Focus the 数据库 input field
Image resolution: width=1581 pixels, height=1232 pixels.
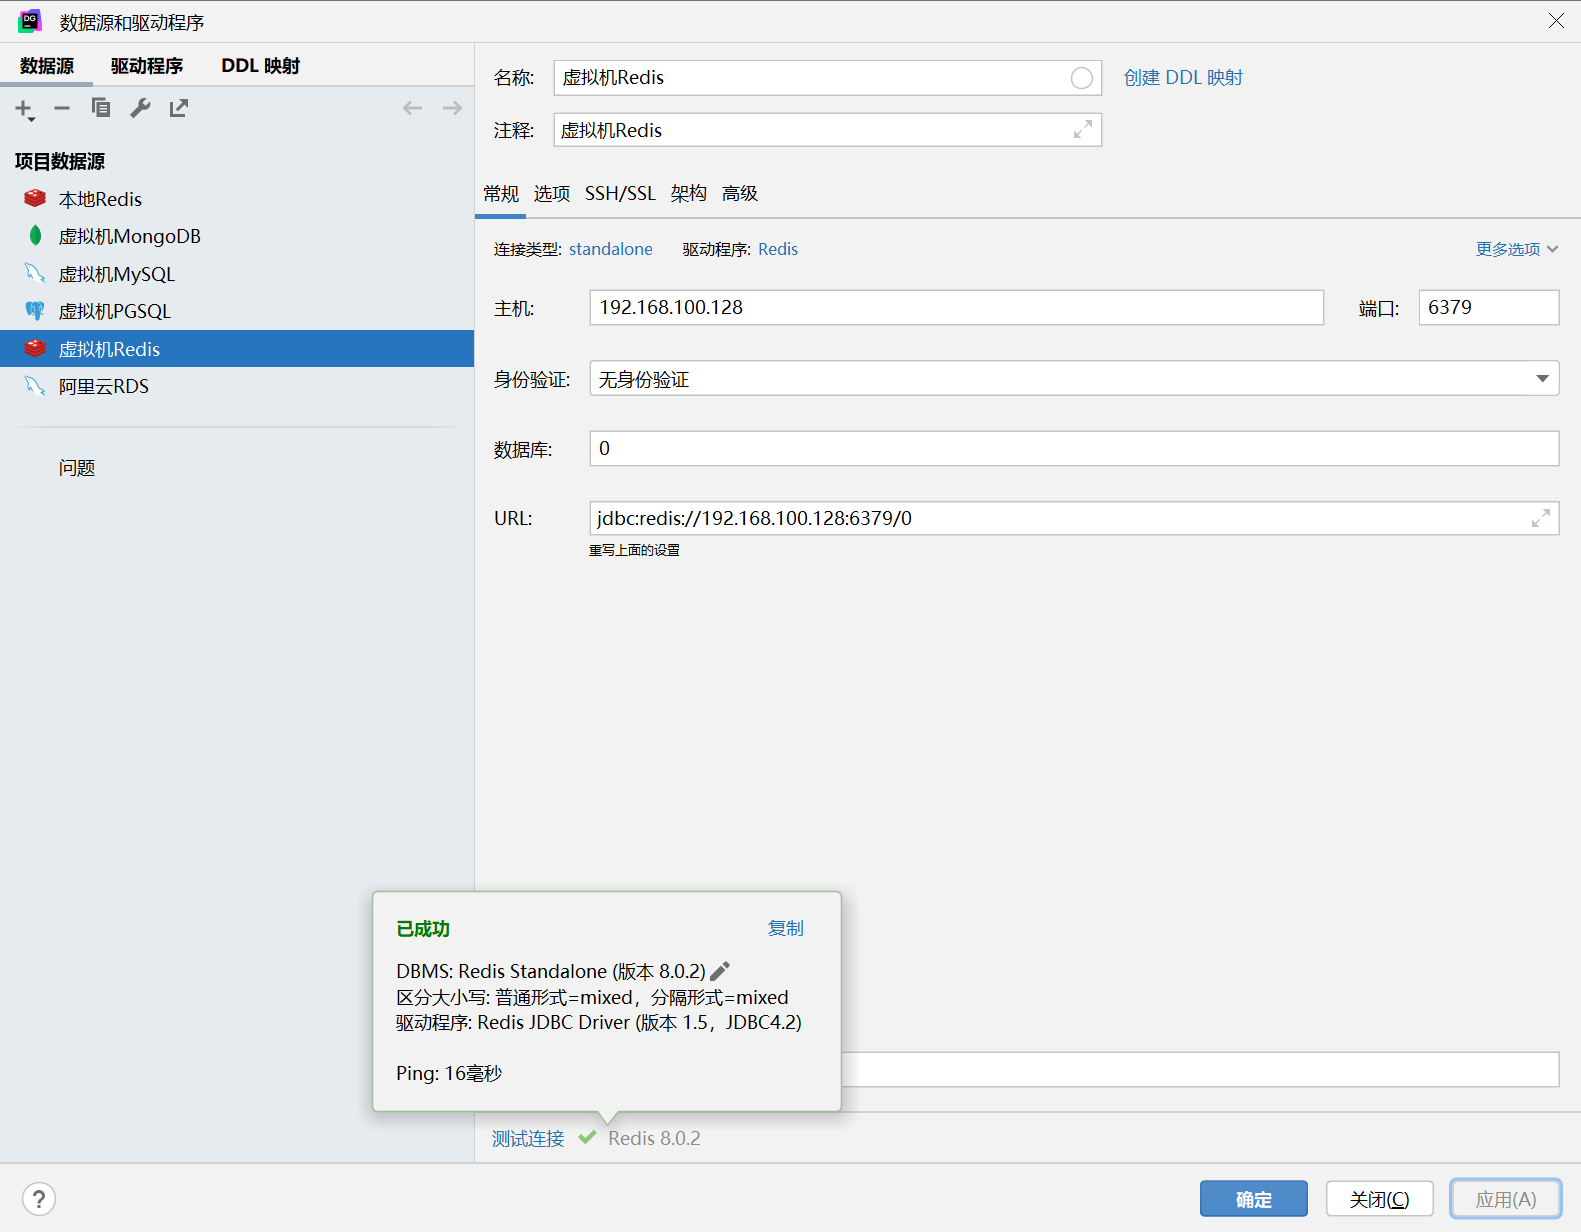(x=1074, y=449)
